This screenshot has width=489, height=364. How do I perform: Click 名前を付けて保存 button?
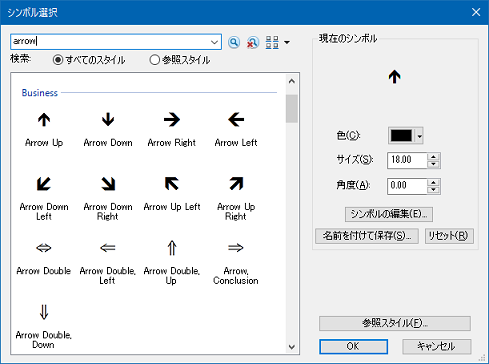[367, 236]
